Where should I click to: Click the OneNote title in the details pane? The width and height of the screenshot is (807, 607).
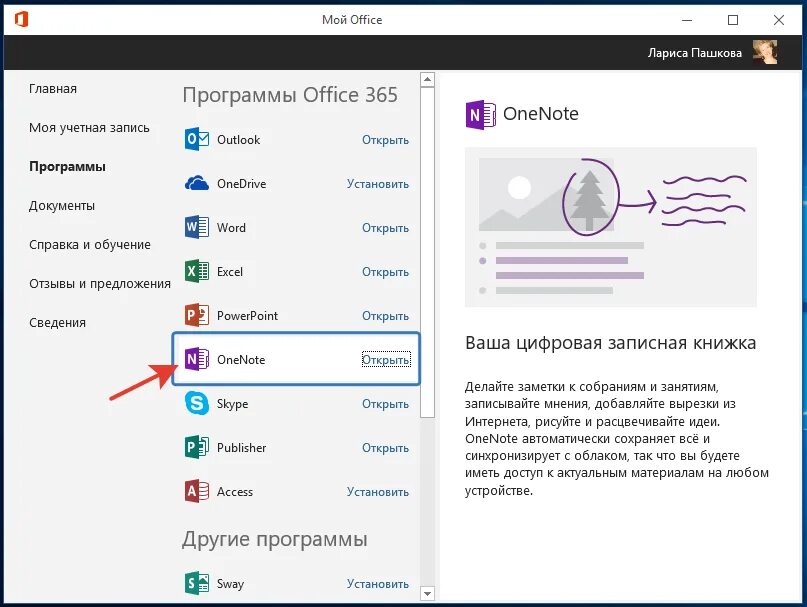(x=540, y=114)
